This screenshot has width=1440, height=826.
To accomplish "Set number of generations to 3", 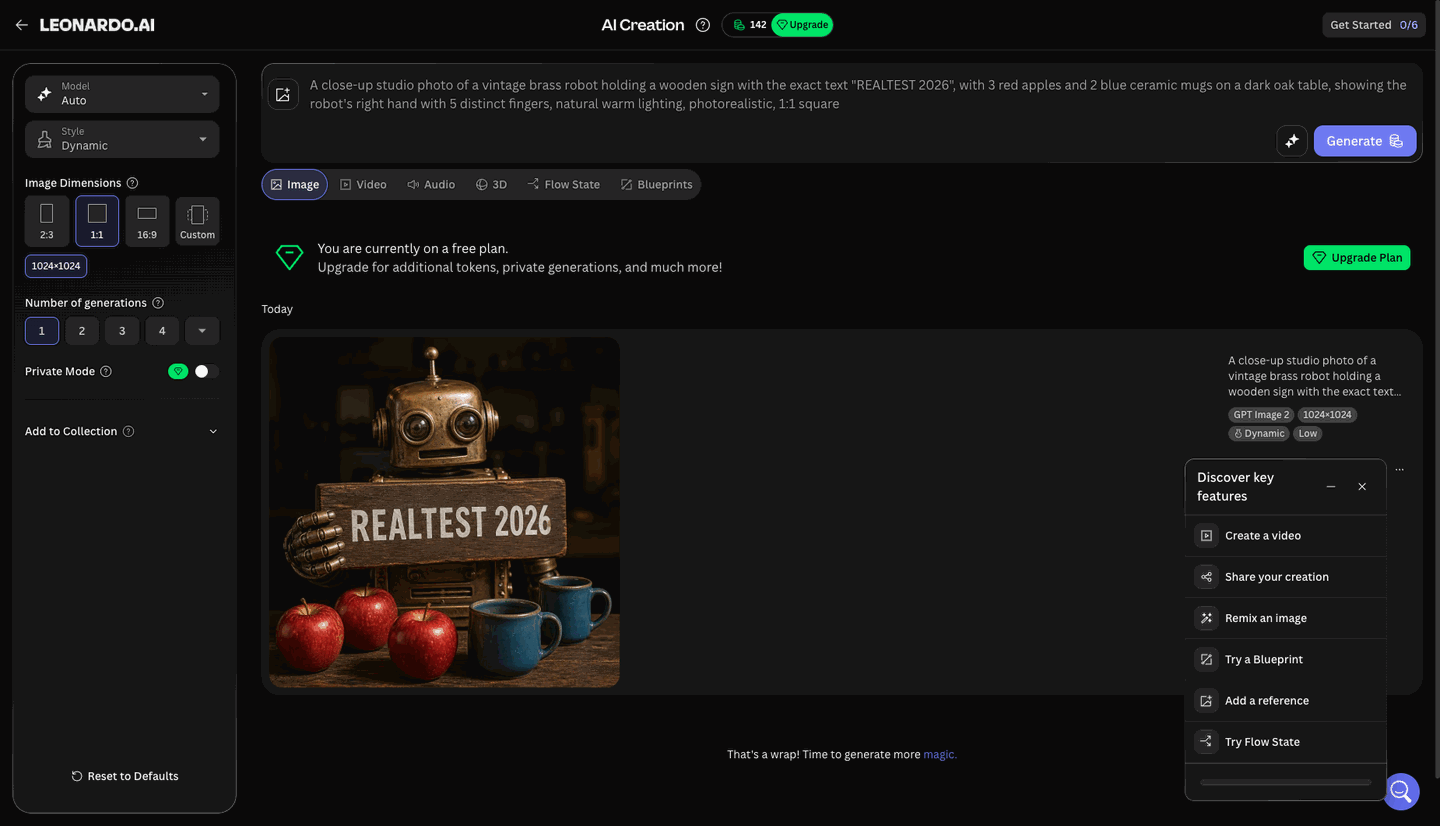I will point(122,331).
